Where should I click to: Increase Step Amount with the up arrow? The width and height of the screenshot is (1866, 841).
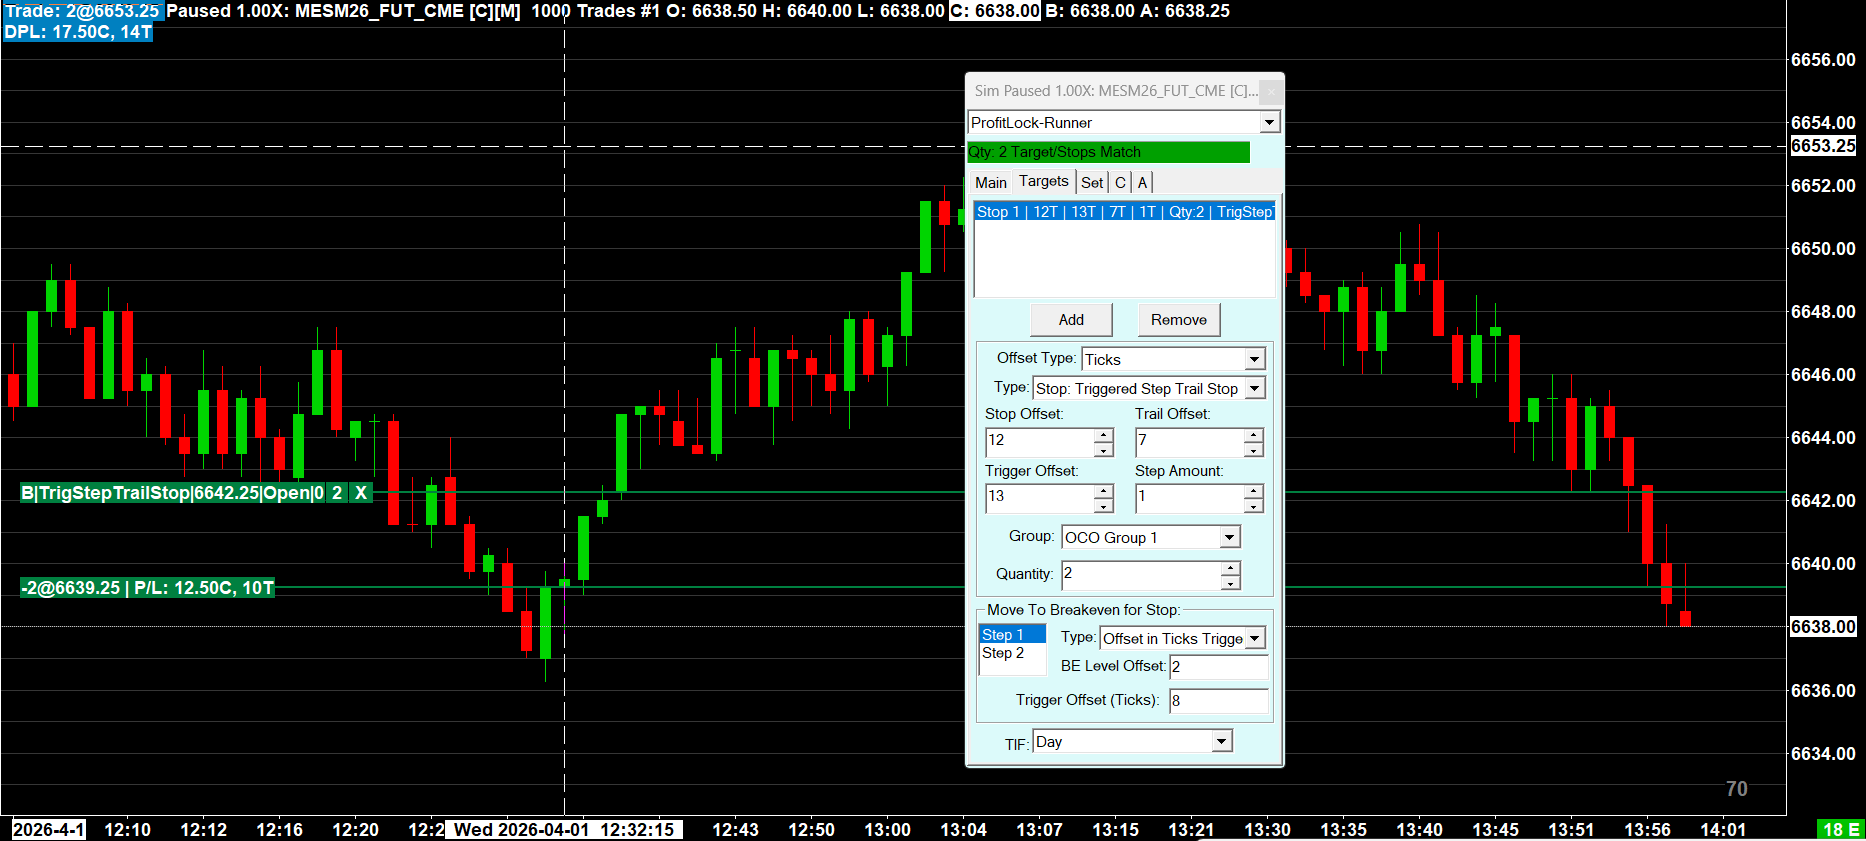click(1254, 491)
